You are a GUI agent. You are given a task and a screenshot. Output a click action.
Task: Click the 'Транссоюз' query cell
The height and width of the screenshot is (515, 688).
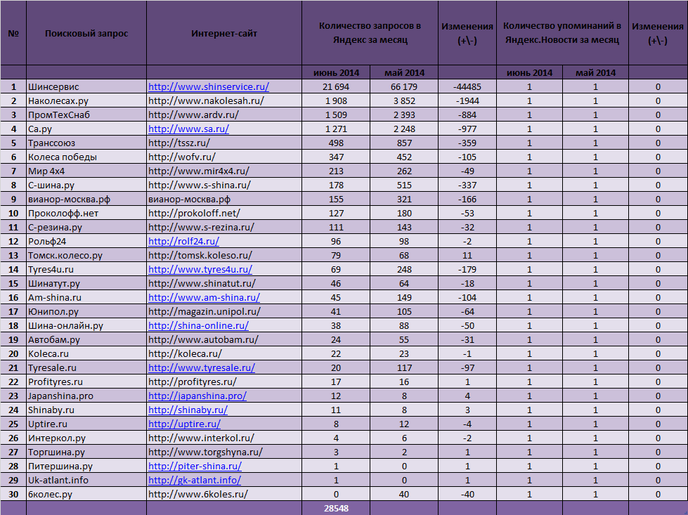pos(86,143)
